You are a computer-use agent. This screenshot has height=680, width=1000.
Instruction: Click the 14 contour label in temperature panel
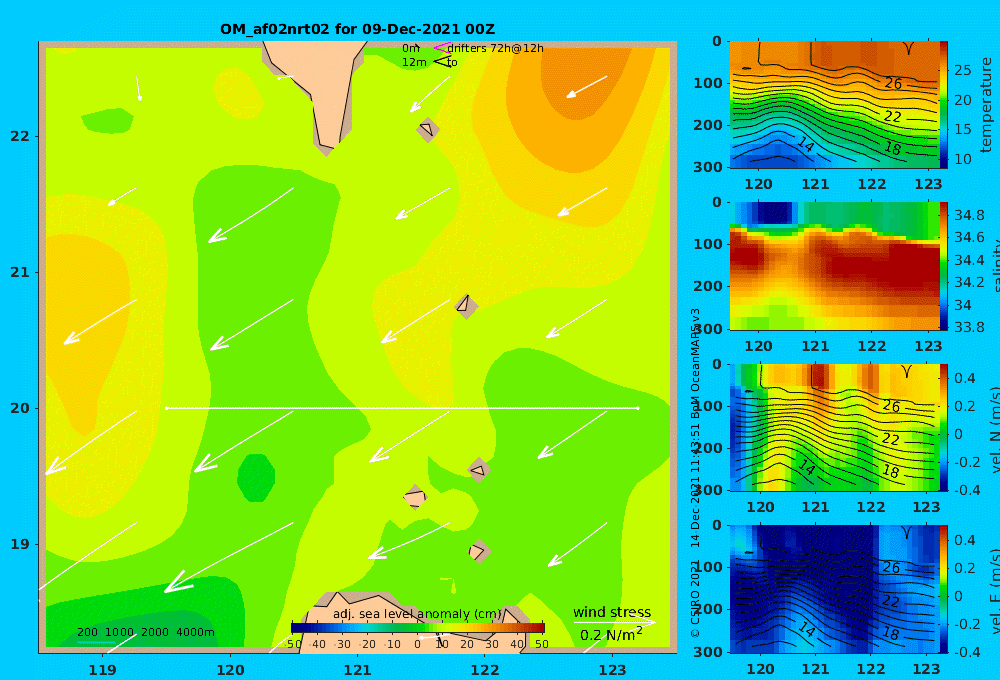click(806, 145)
